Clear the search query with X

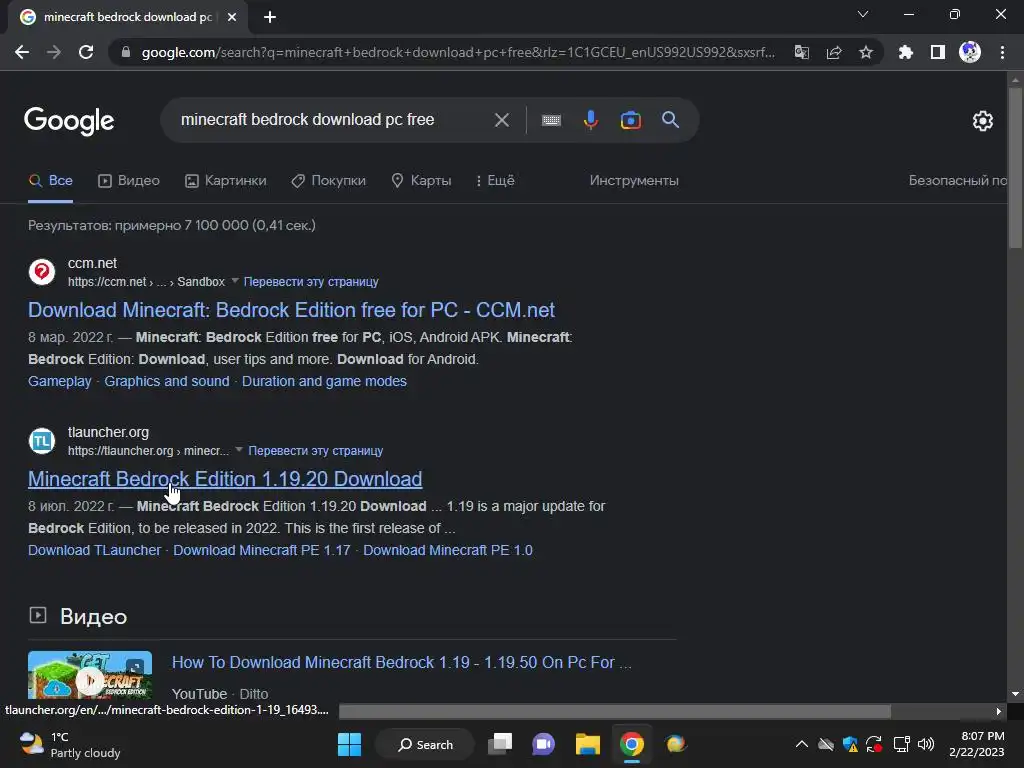[502, 120]
